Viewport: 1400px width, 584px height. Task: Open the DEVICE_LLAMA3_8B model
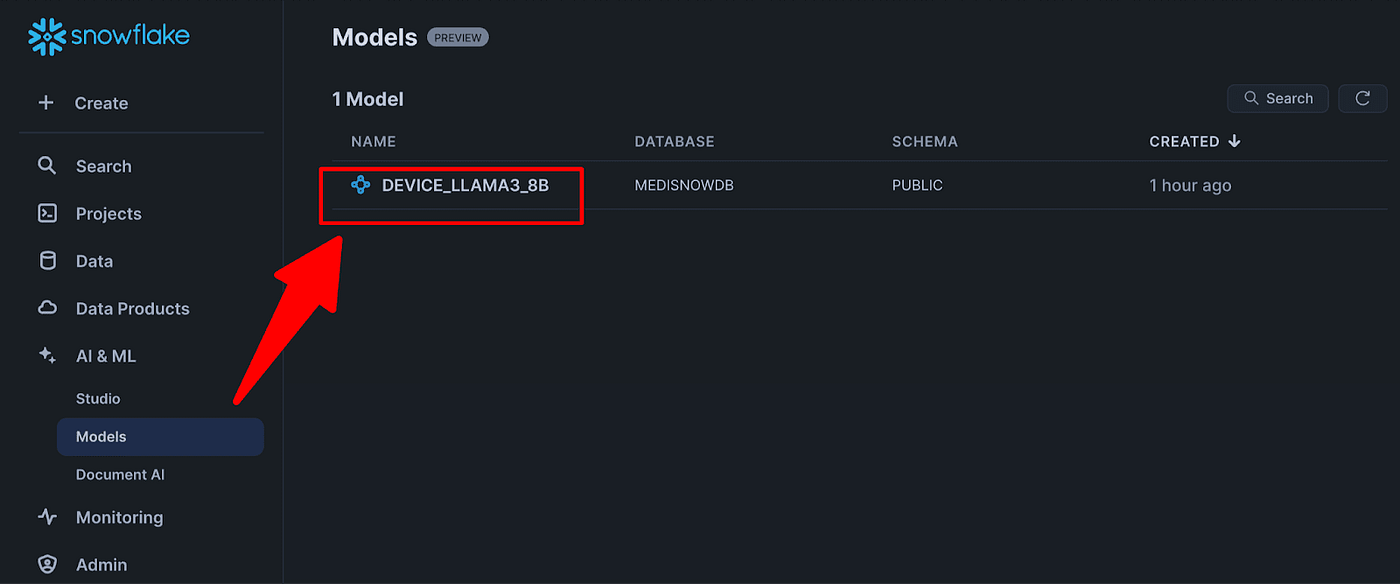pyautogui.click(x=465, y=185)
